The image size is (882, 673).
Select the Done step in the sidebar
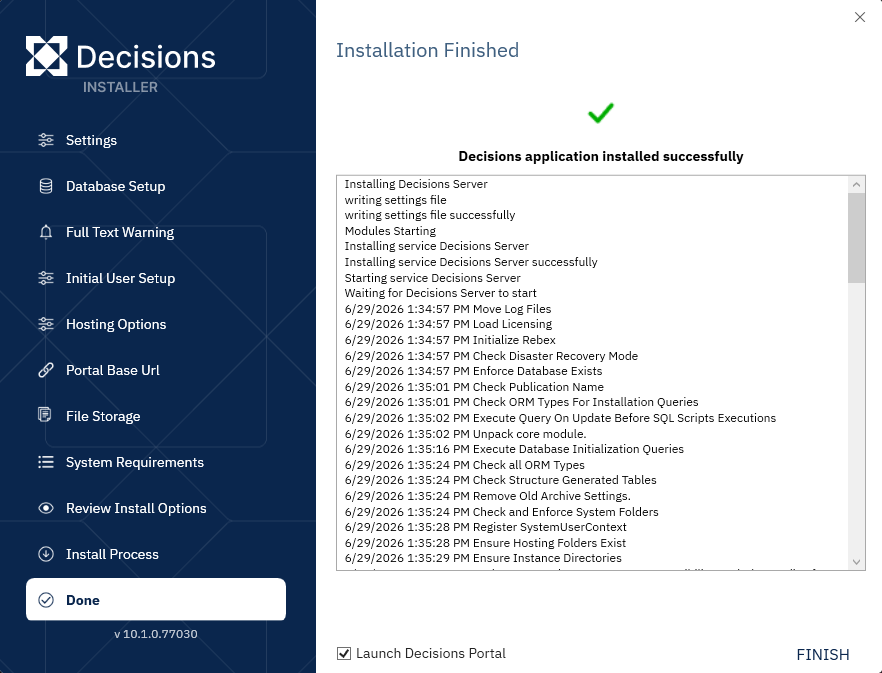coord(156,600)
